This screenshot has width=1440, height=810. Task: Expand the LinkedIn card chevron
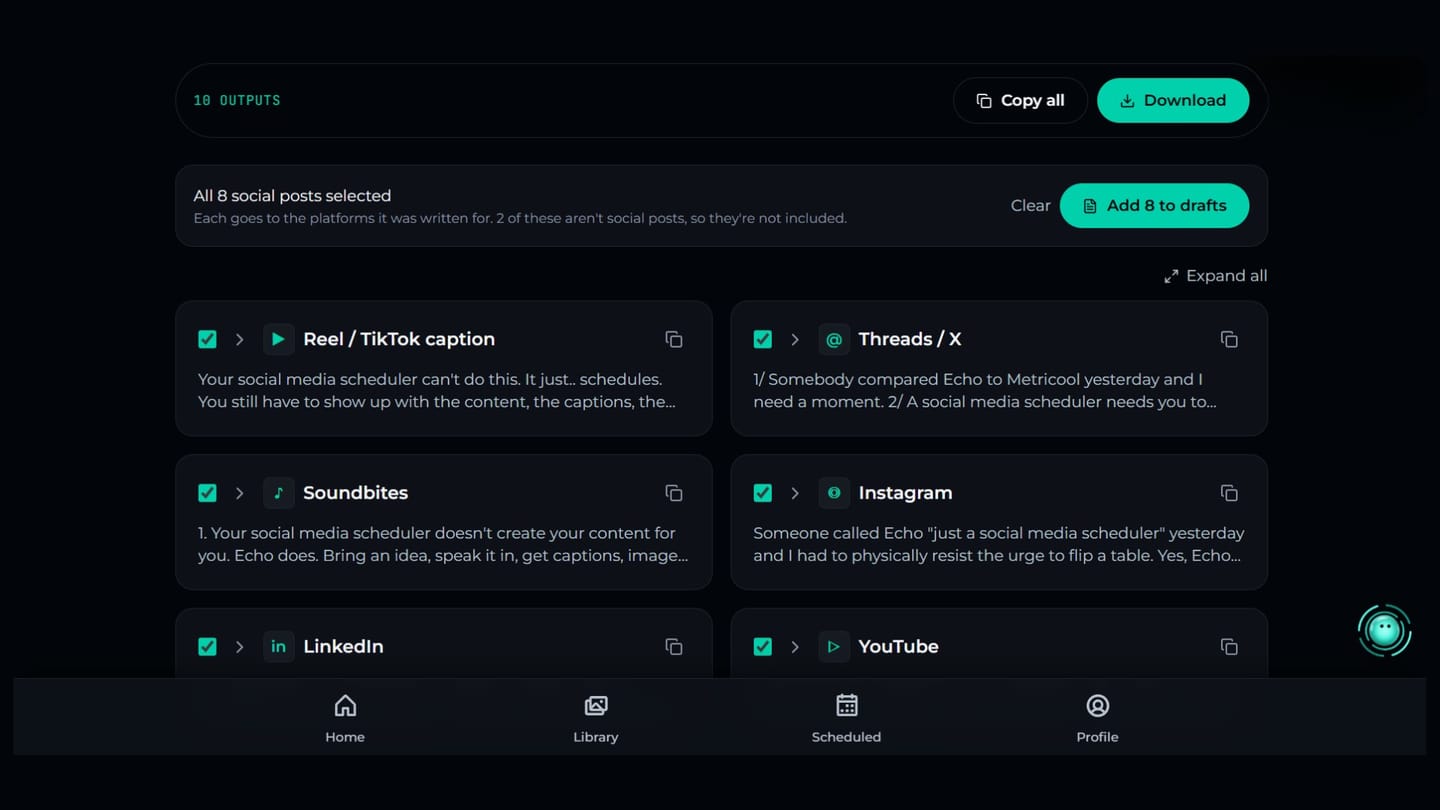(x=240, y=646)
